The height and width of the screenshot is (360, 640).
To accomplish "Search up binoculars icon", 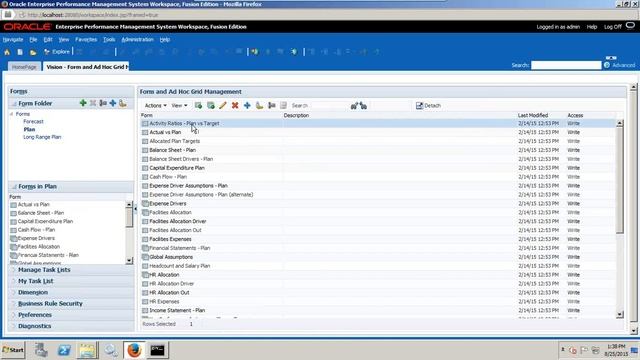I will 354,106.
